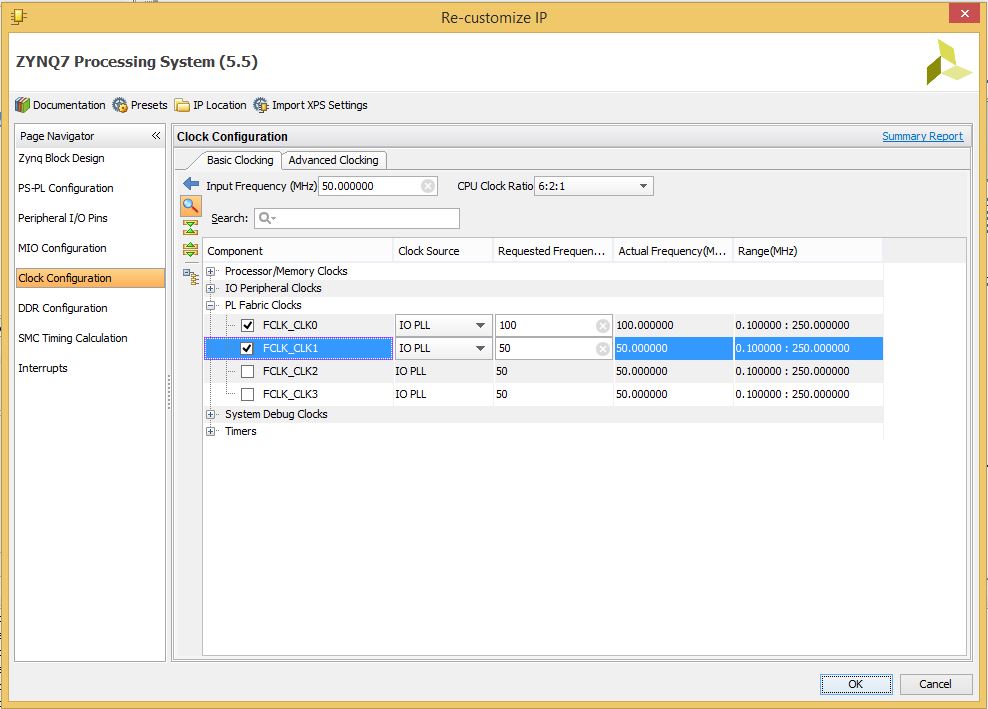Expand the Processor/Memory Clocks node
Image resolution: width=988 pixels, height=709 pixels.
pos(210,271)
